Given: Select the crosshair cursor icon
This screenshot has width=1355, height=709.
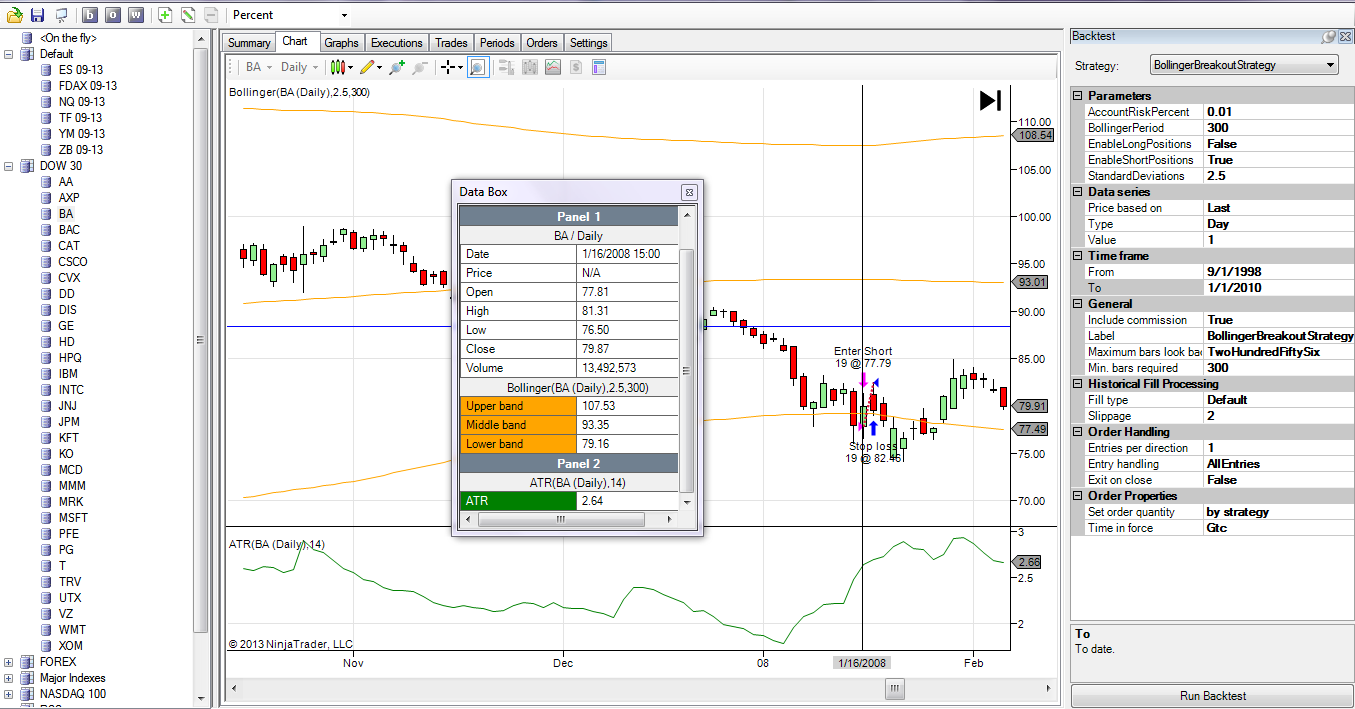Looking at the screenshot, I should coord(449,67).
